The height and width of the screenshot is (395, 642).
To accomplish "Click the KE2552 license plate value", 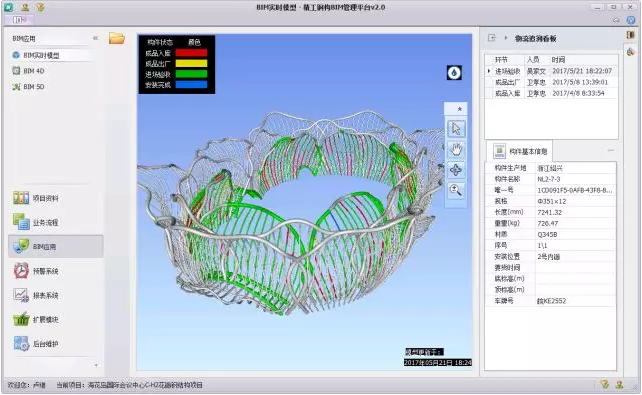I will click(551, 301).
